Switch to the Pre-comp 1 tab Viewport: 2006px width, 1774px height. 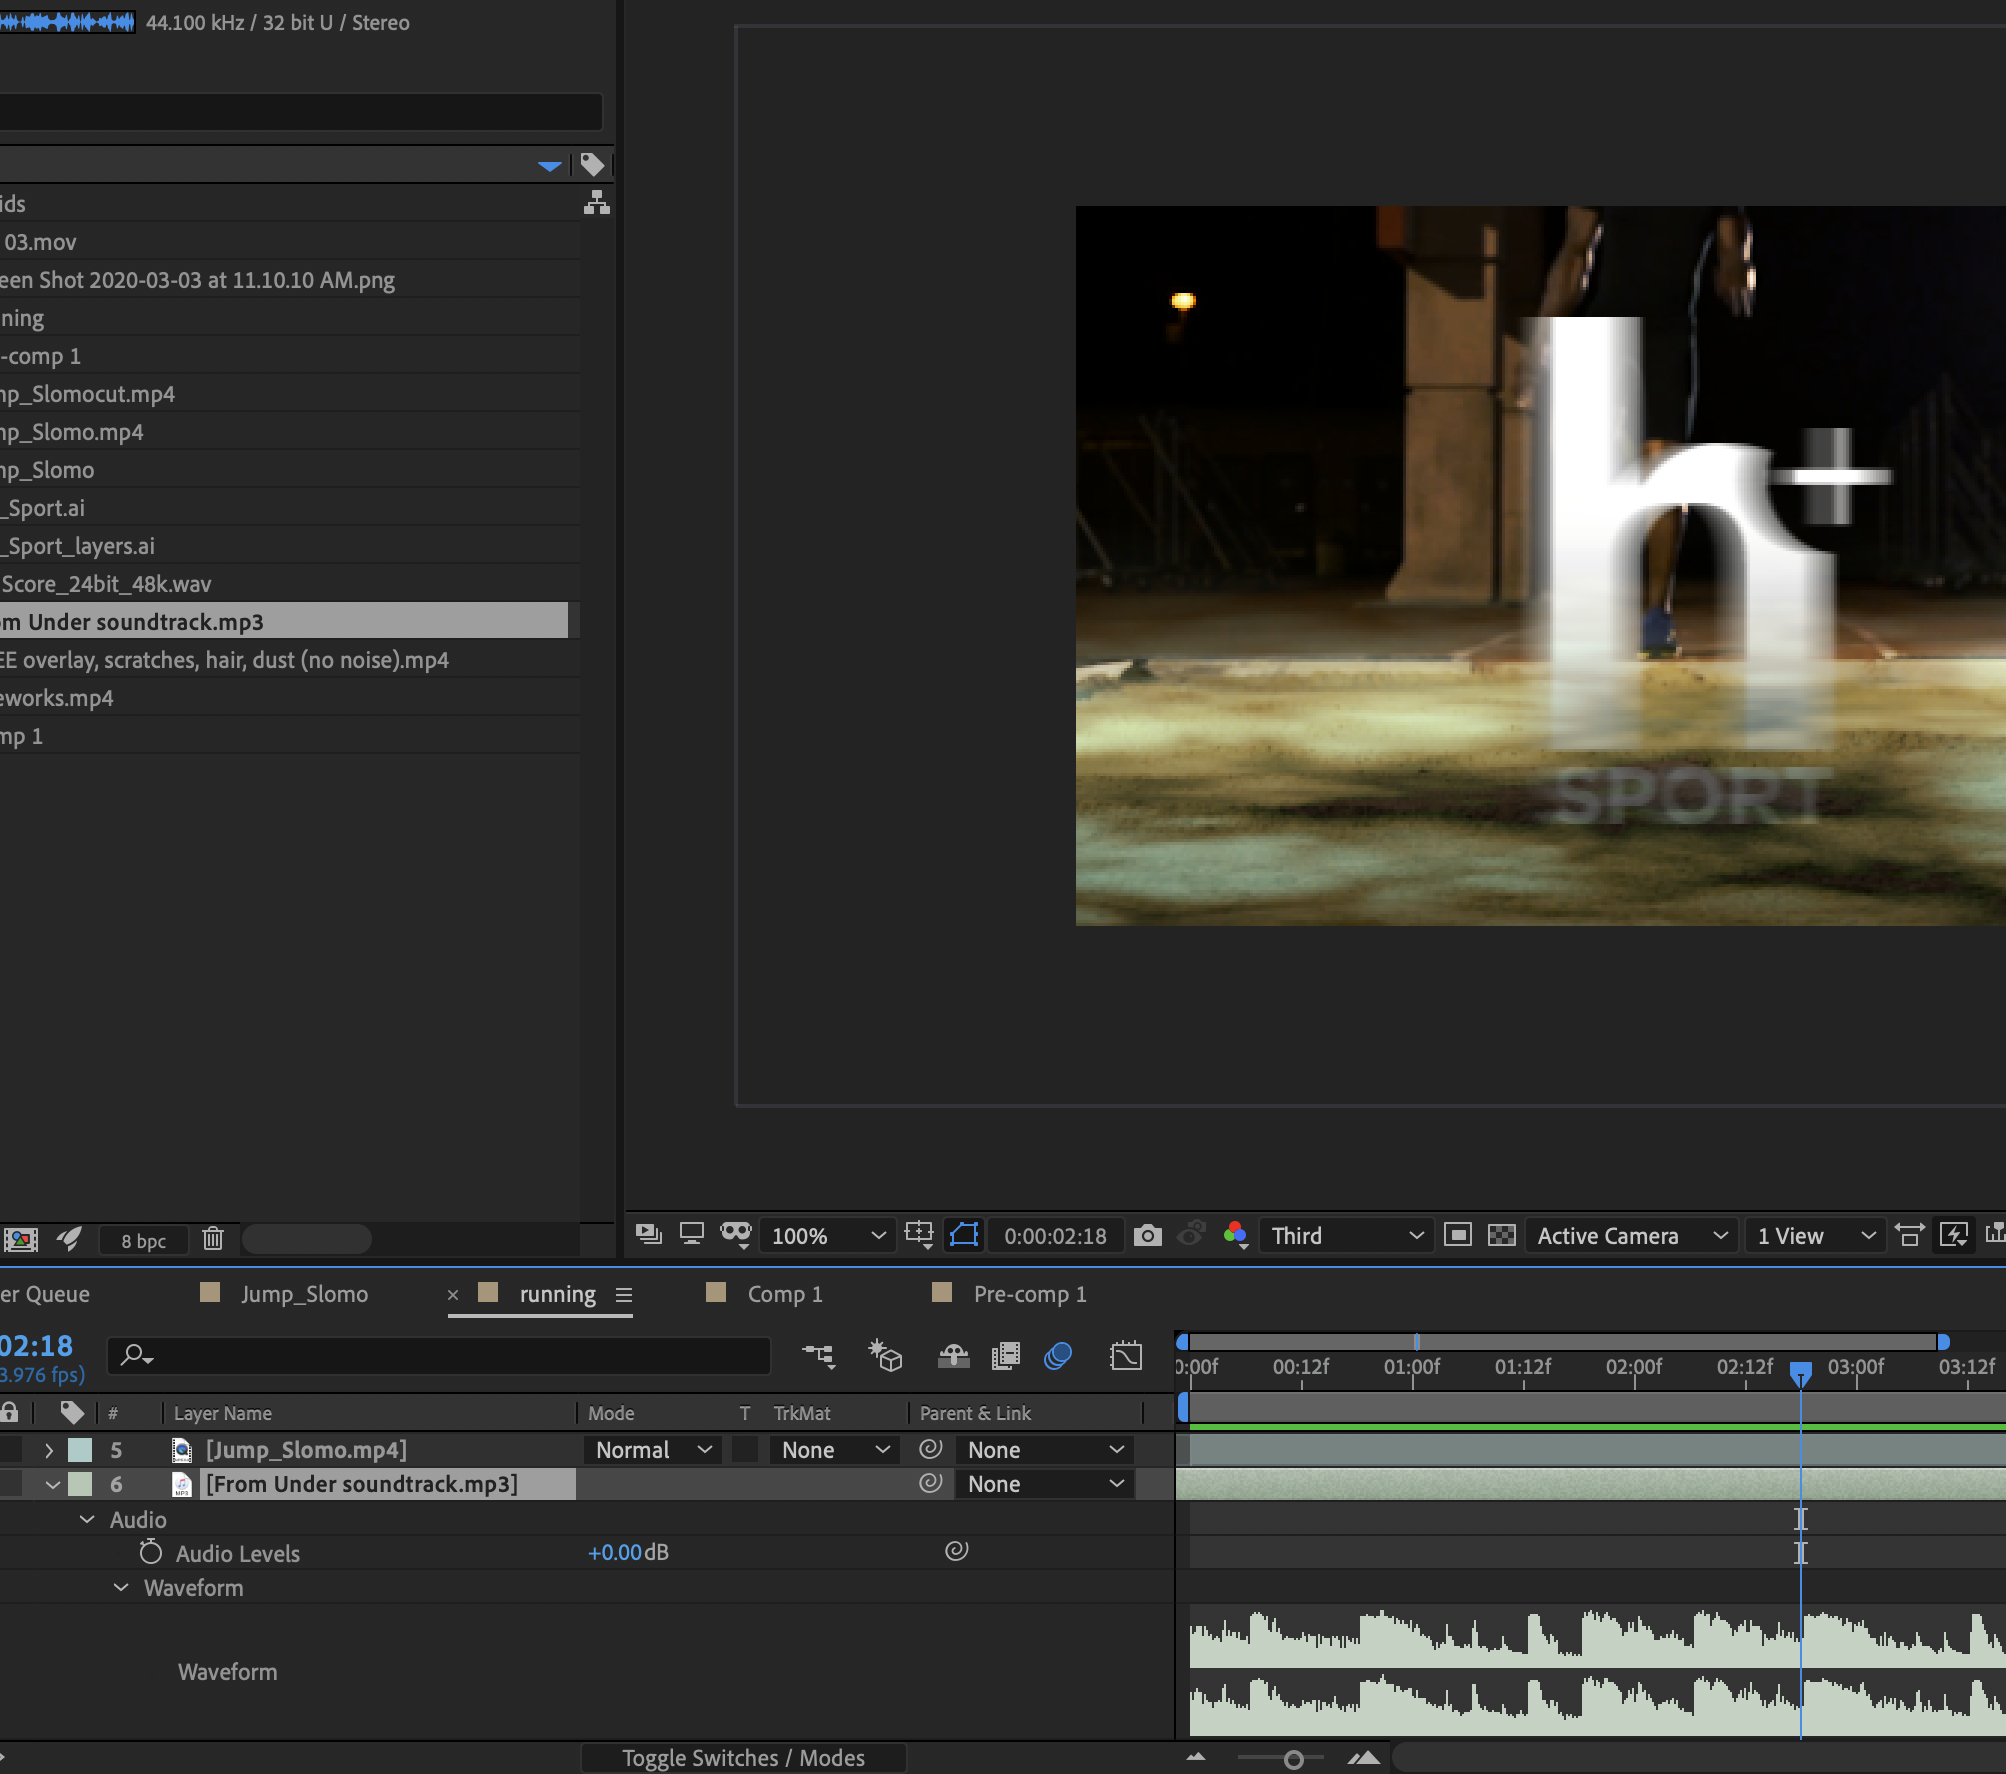point(1029,1294)
